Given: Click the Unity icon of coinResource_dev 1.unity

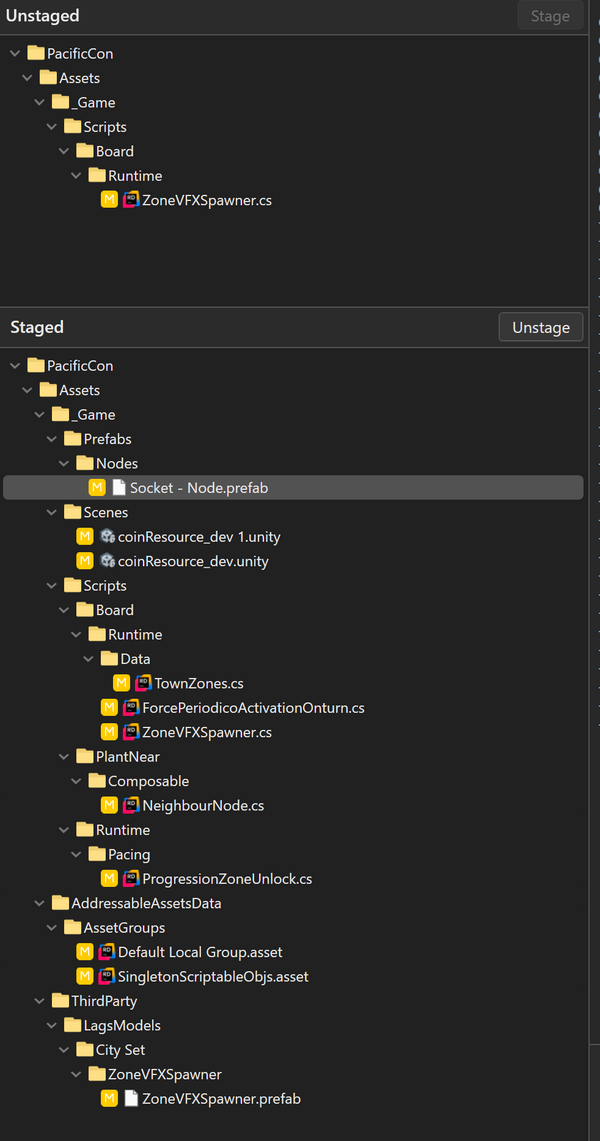Looking at the screenshot, I should pos(108,537).
